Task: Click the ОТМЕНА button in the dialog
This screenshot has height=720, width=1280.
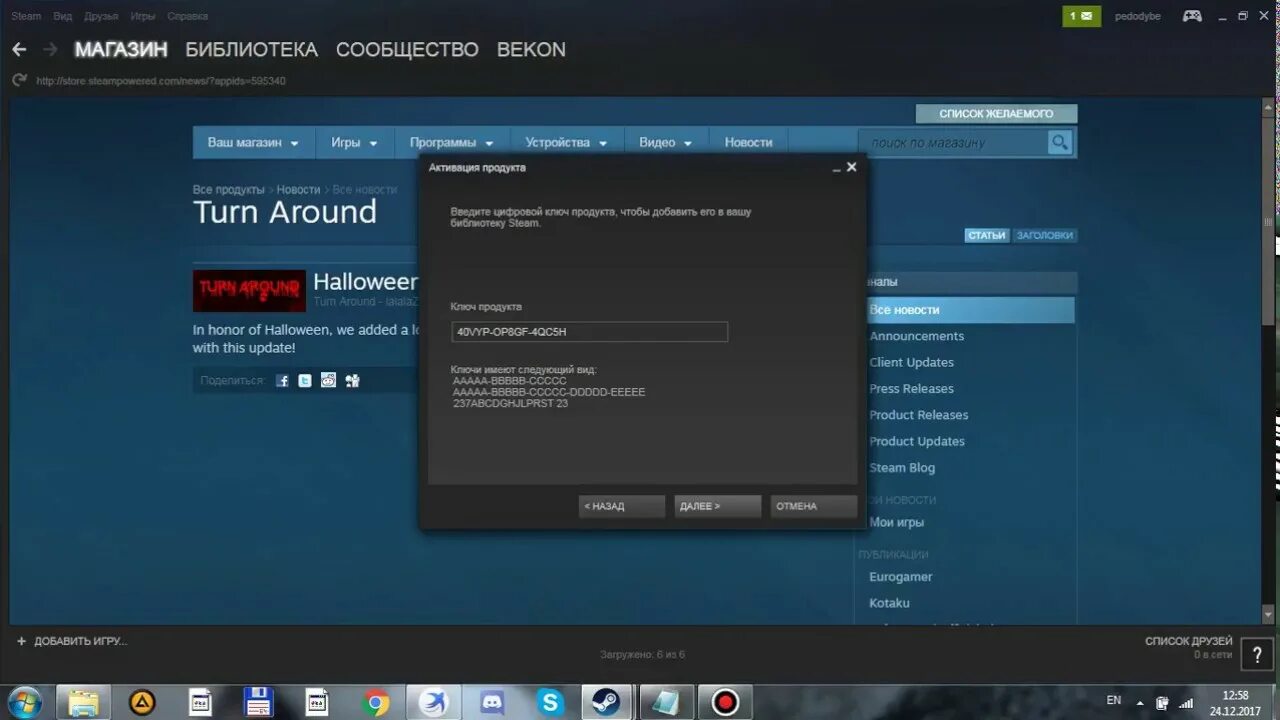Action: tap(814, 506)
